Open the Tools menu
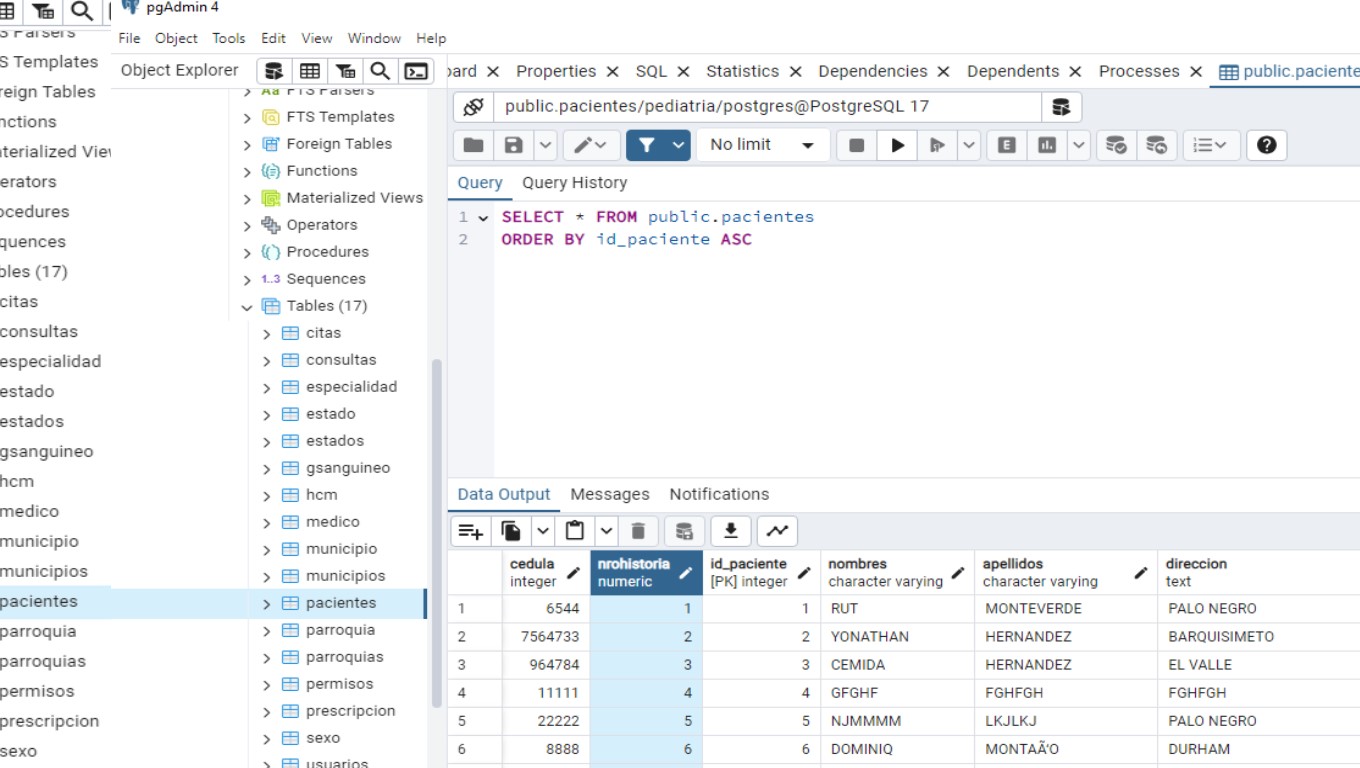This screenshot has width=1360, height=768. (x=228, y=38)
